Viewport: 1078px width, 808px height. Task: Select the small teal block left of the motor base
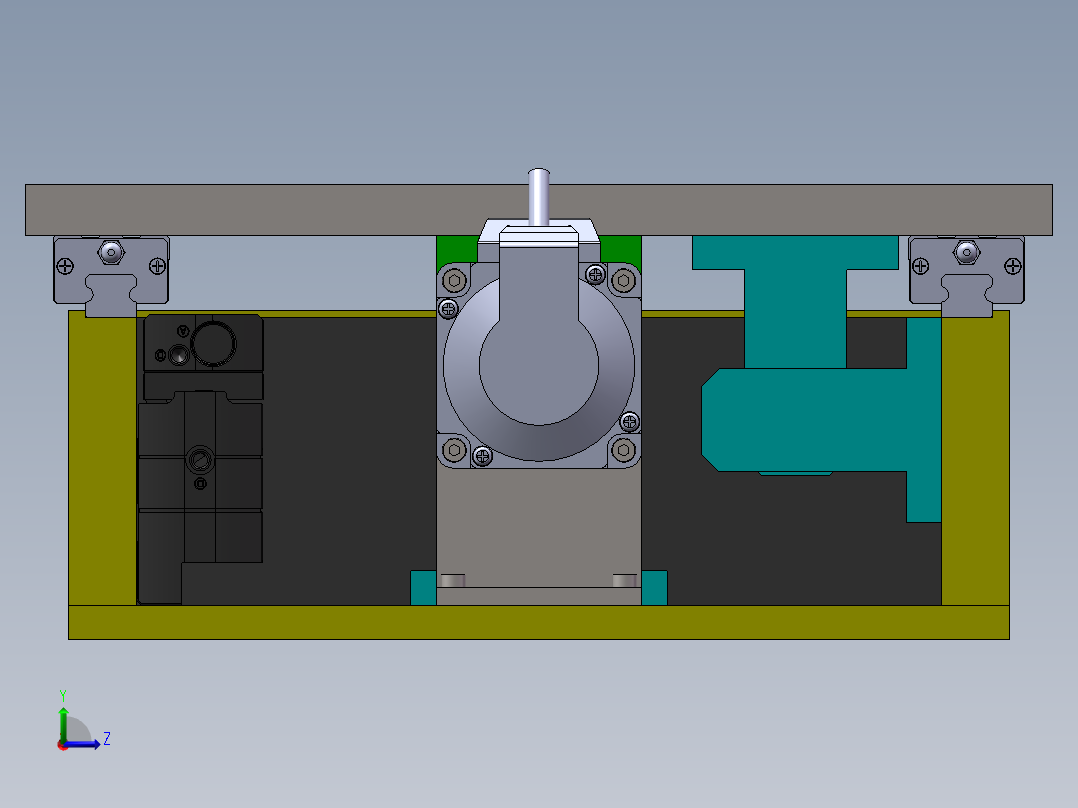424,588
